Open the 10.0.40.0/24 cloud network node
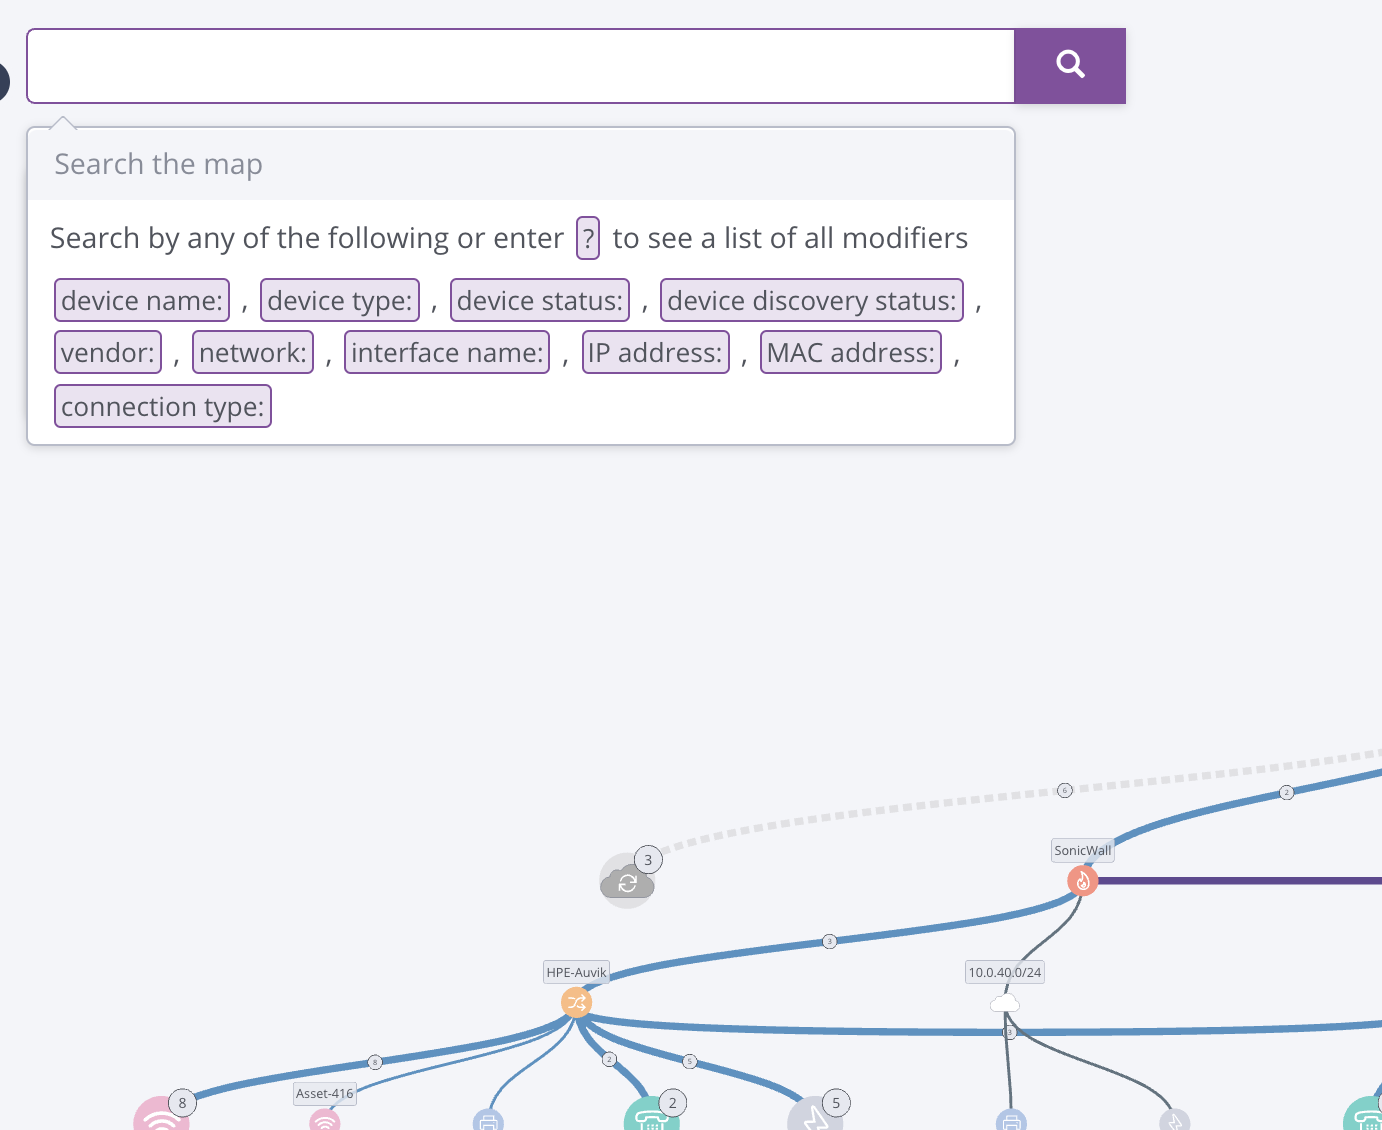 point(1005,1002)
